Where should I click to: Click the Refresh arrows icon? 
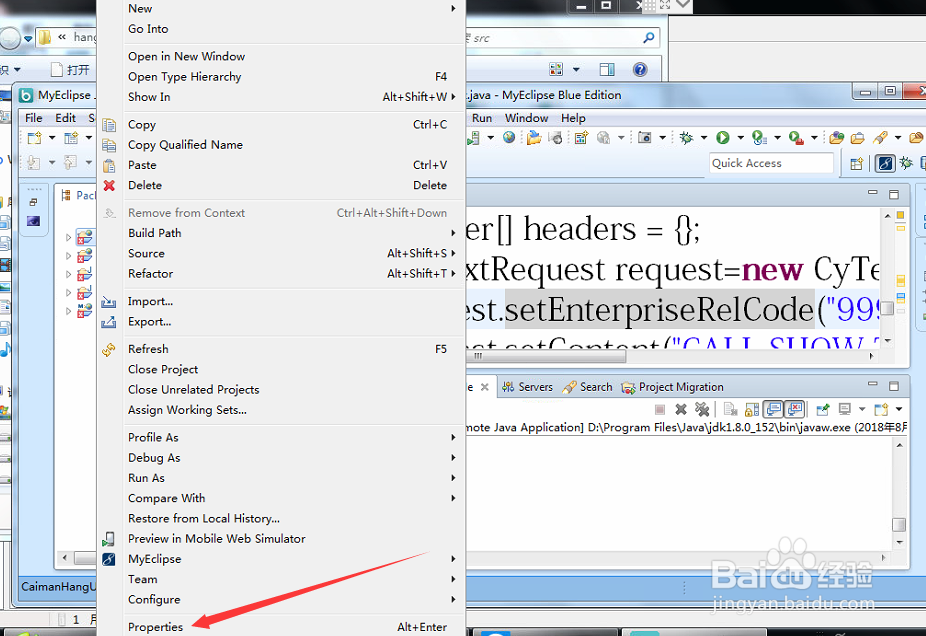click(x=109, y=350)
